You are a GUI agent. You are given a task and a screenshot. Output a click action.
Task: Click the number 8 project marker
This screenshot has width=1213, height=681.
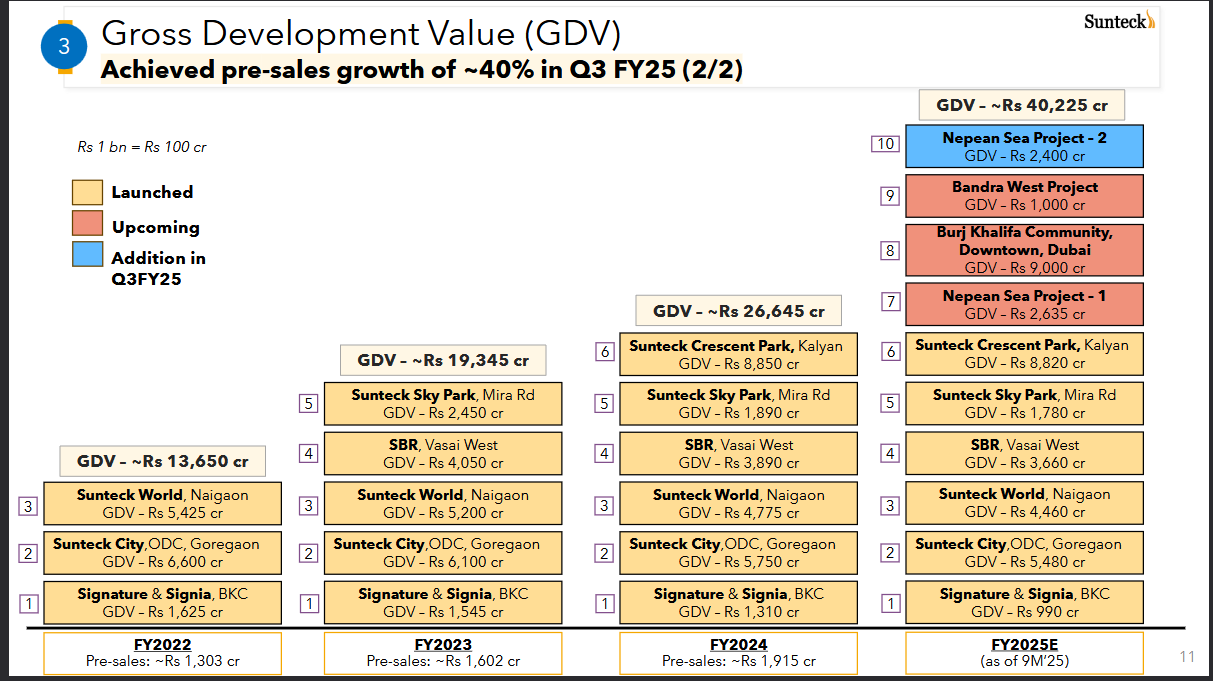(890, 250)
